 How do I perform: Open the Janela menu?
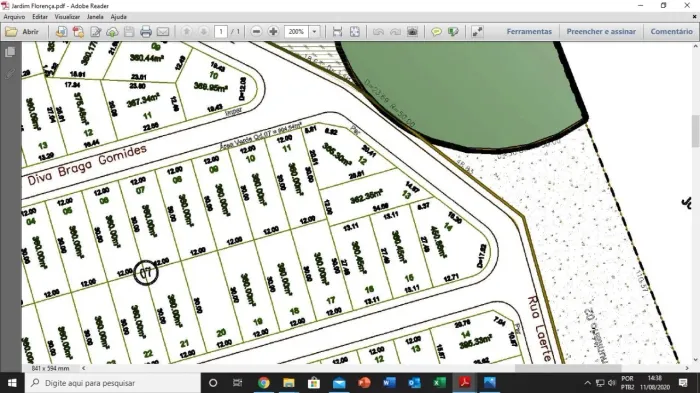[95, 17]
